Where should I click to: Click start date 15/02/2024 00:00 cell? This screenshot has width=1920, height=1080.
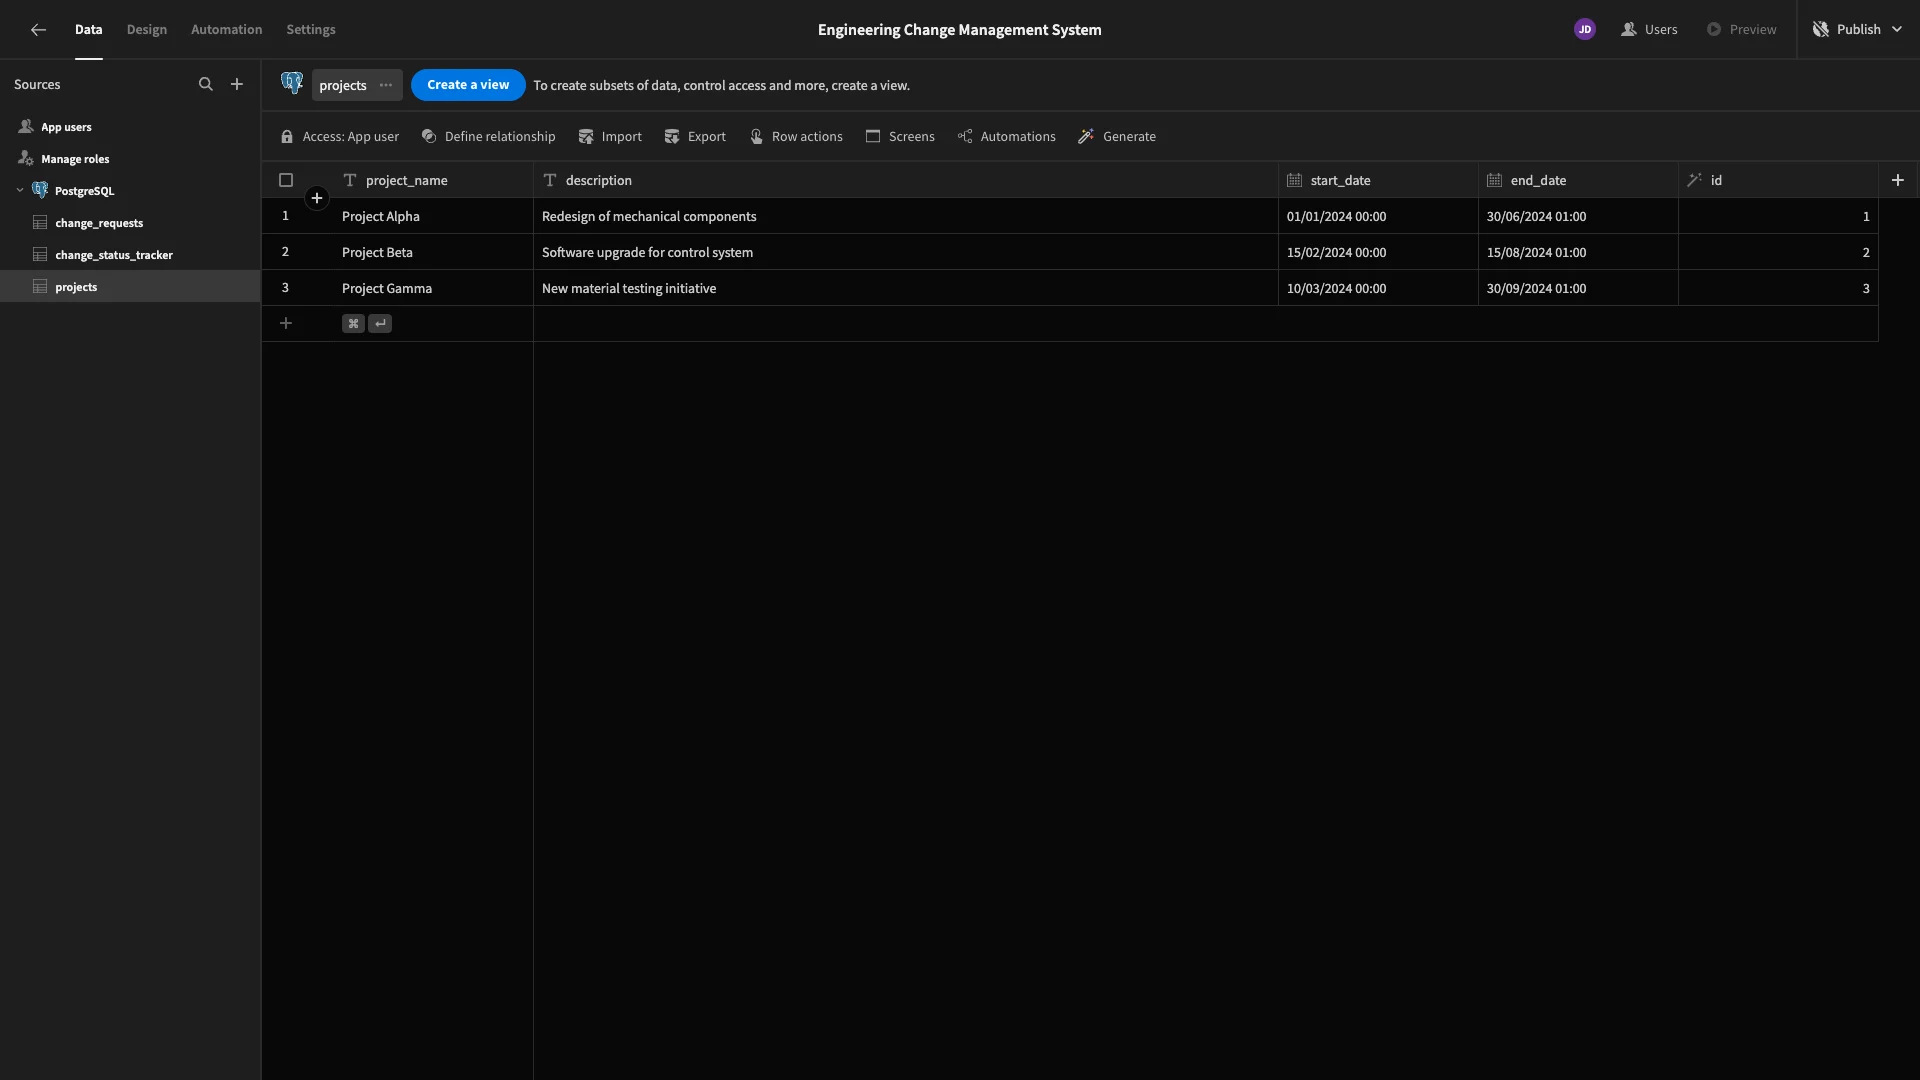click(1378, 252)
